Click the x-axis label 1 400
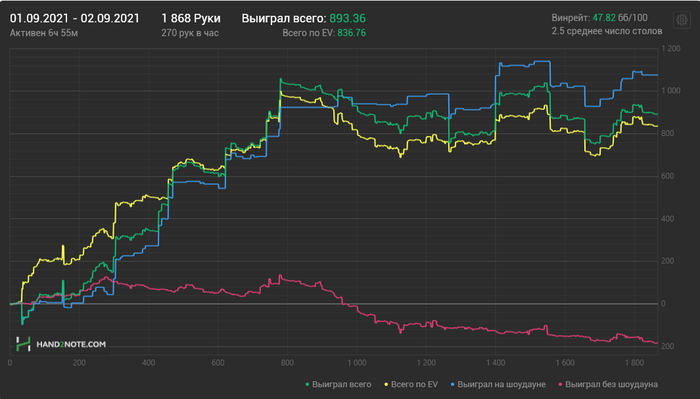The height and width of the screenshot is (399, 700). 495,363
